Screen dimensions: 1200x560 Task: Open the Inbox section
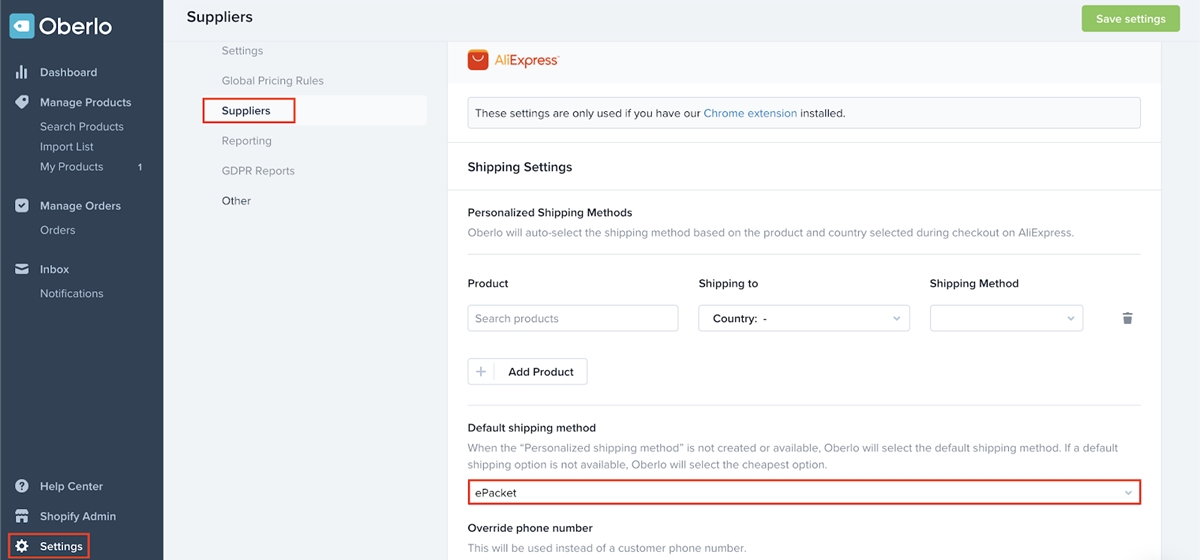pyautogui.click(x=54, y=269)
